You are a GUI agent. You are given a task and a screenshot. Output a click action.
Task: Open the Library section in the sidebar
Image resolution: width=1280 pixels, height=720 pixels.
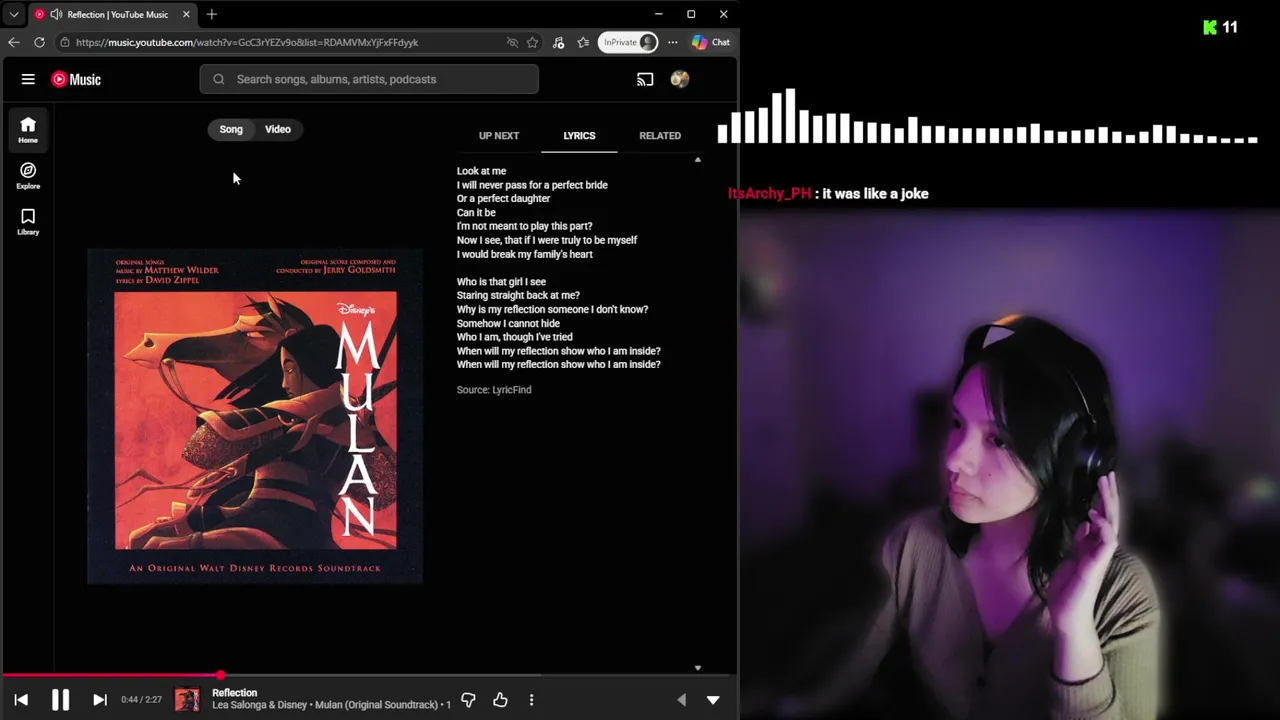28,221
